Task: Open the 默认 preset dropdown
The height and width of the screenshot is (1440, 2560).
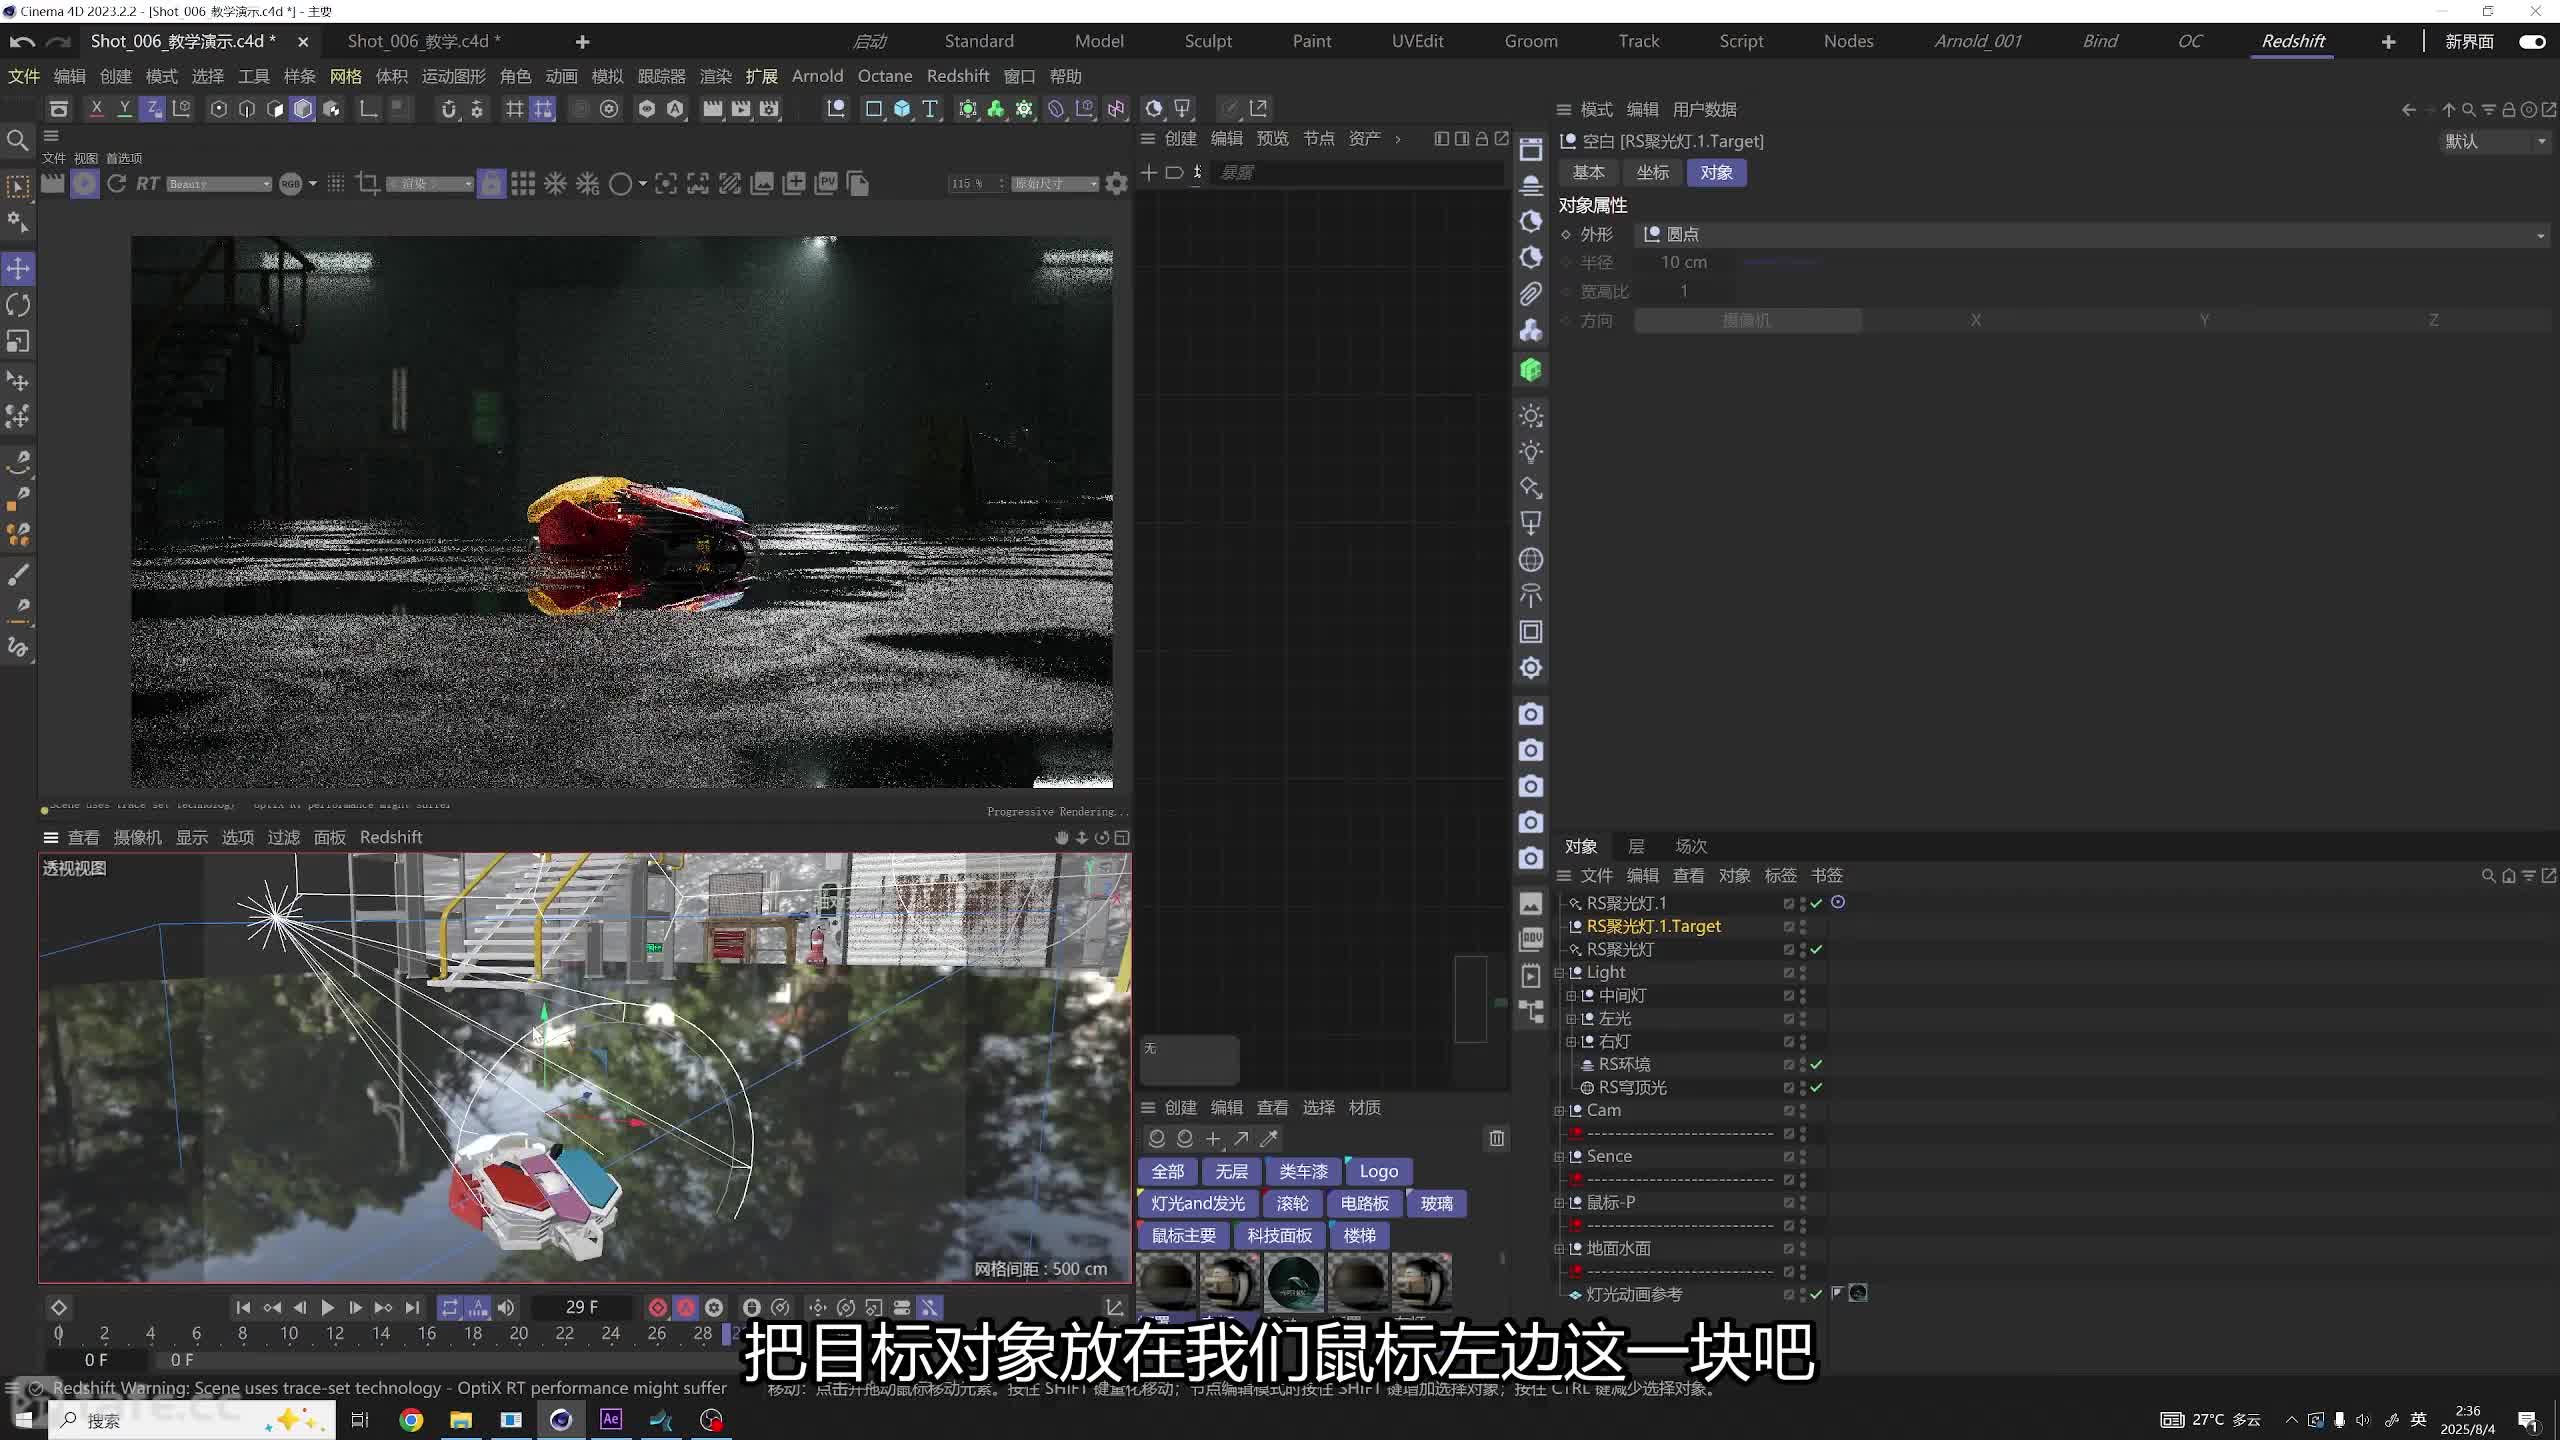Action: [x=2495, y=142]
